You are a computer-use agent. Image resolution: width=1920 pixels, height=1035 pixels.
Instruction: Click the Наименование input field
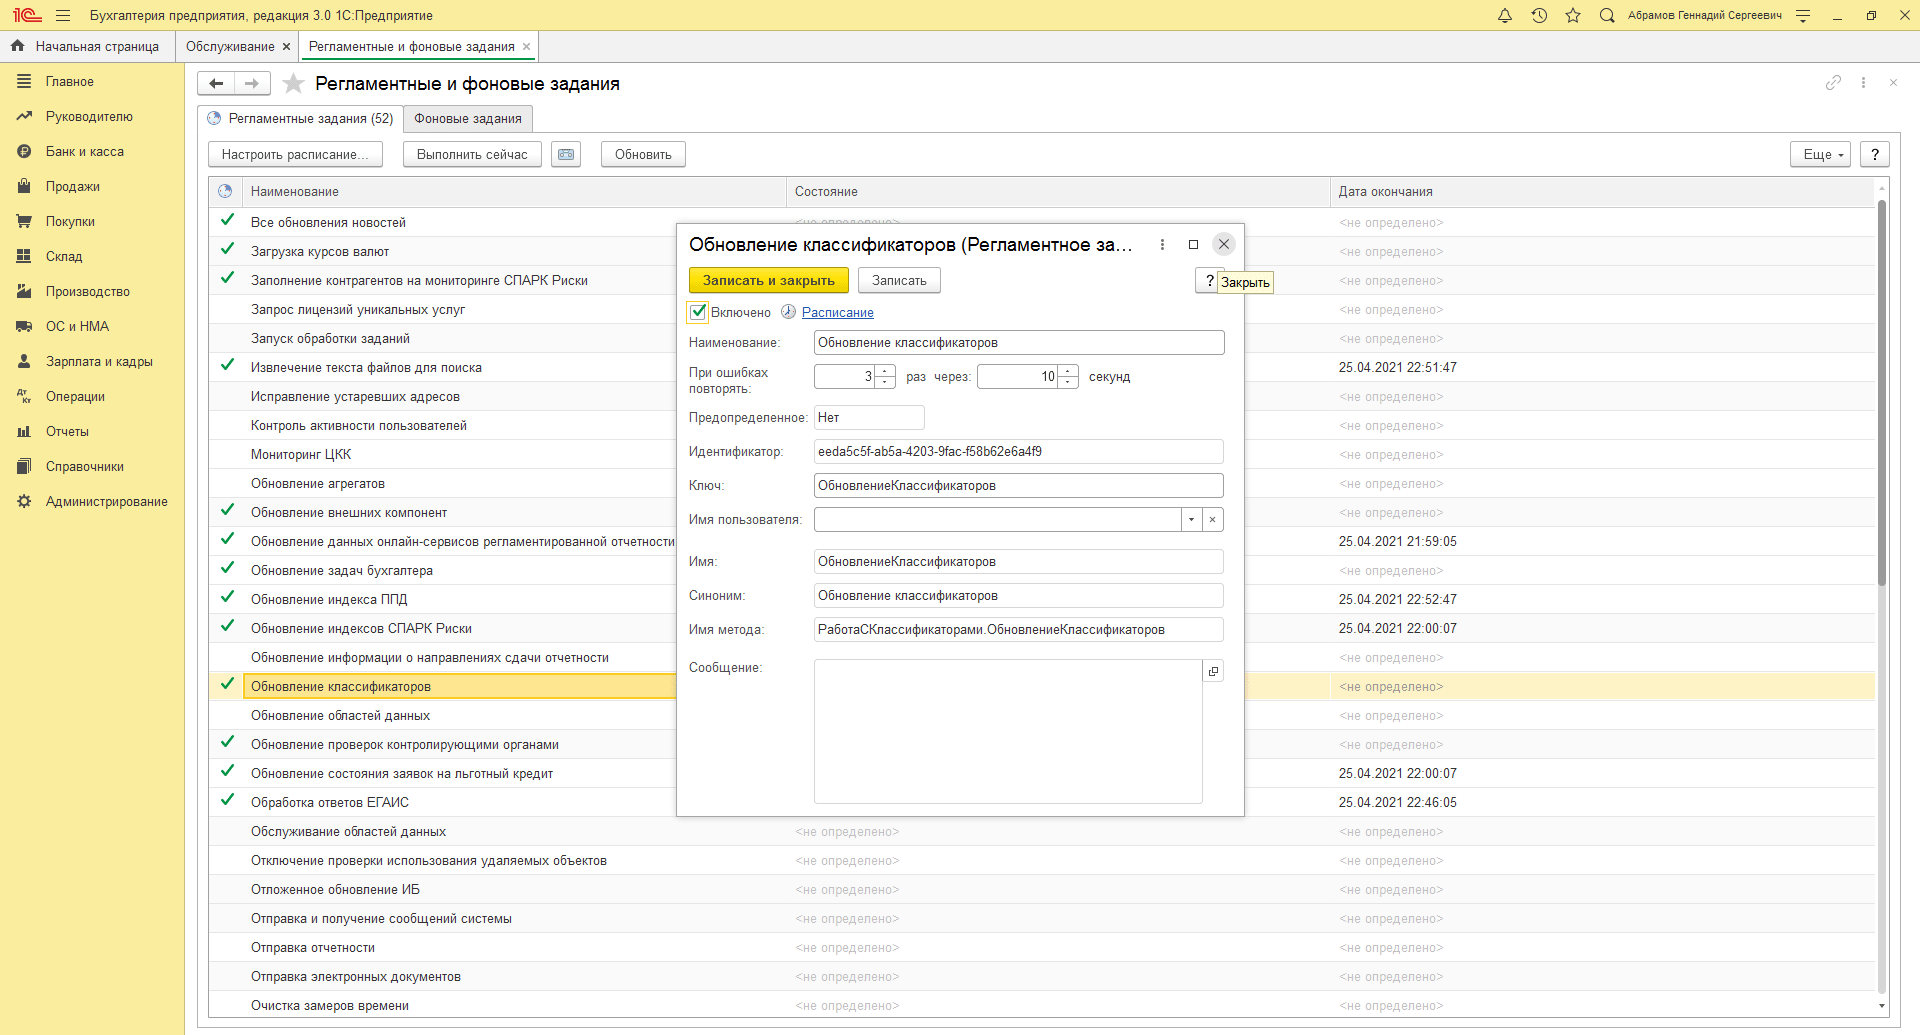pyautogui.click(x=1019, y=343)
